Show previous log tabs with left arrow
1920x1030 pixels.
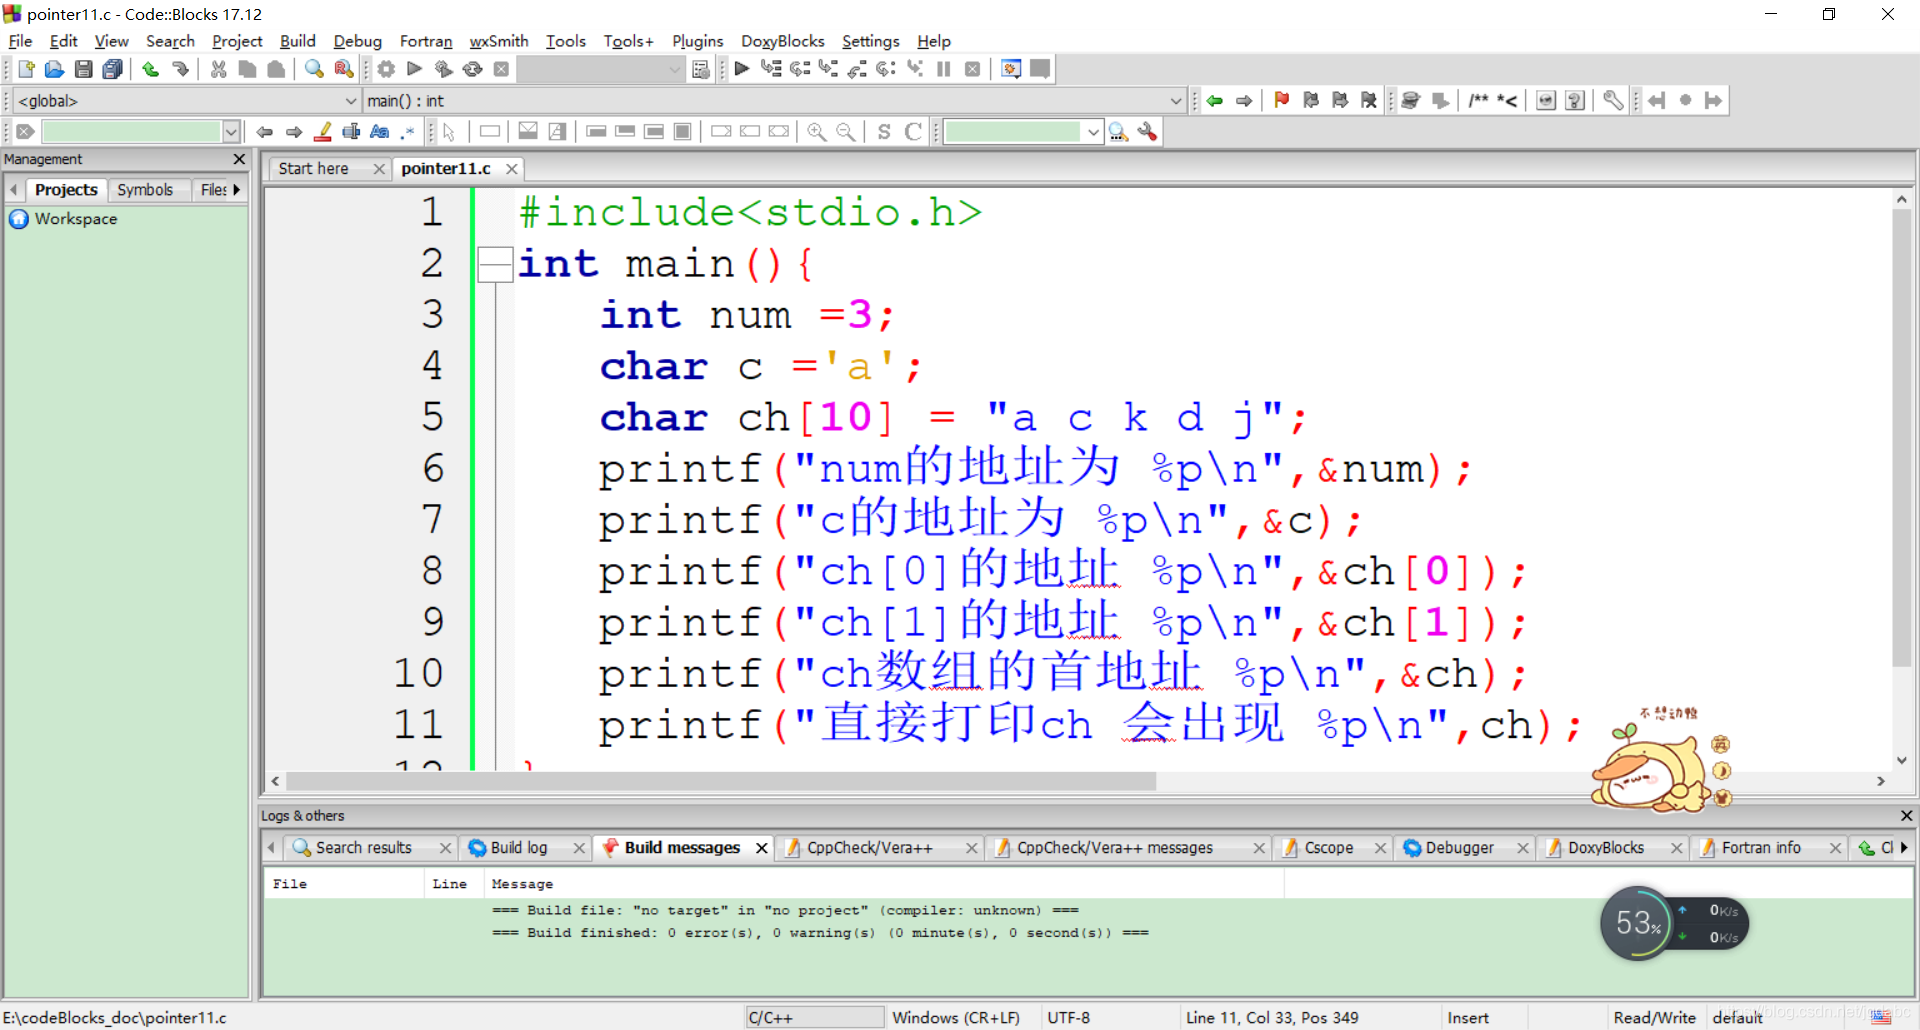click(x=271, y=847)
